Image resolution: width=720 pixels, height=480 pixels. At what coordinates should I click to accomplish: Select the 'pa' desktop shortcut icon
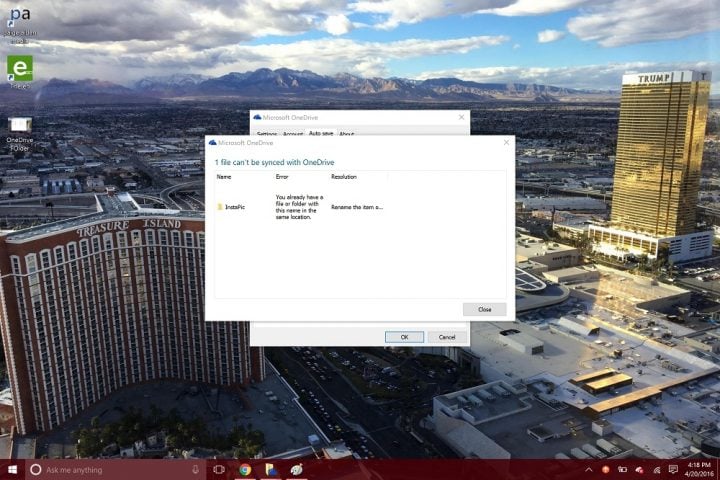coord(20,24)
